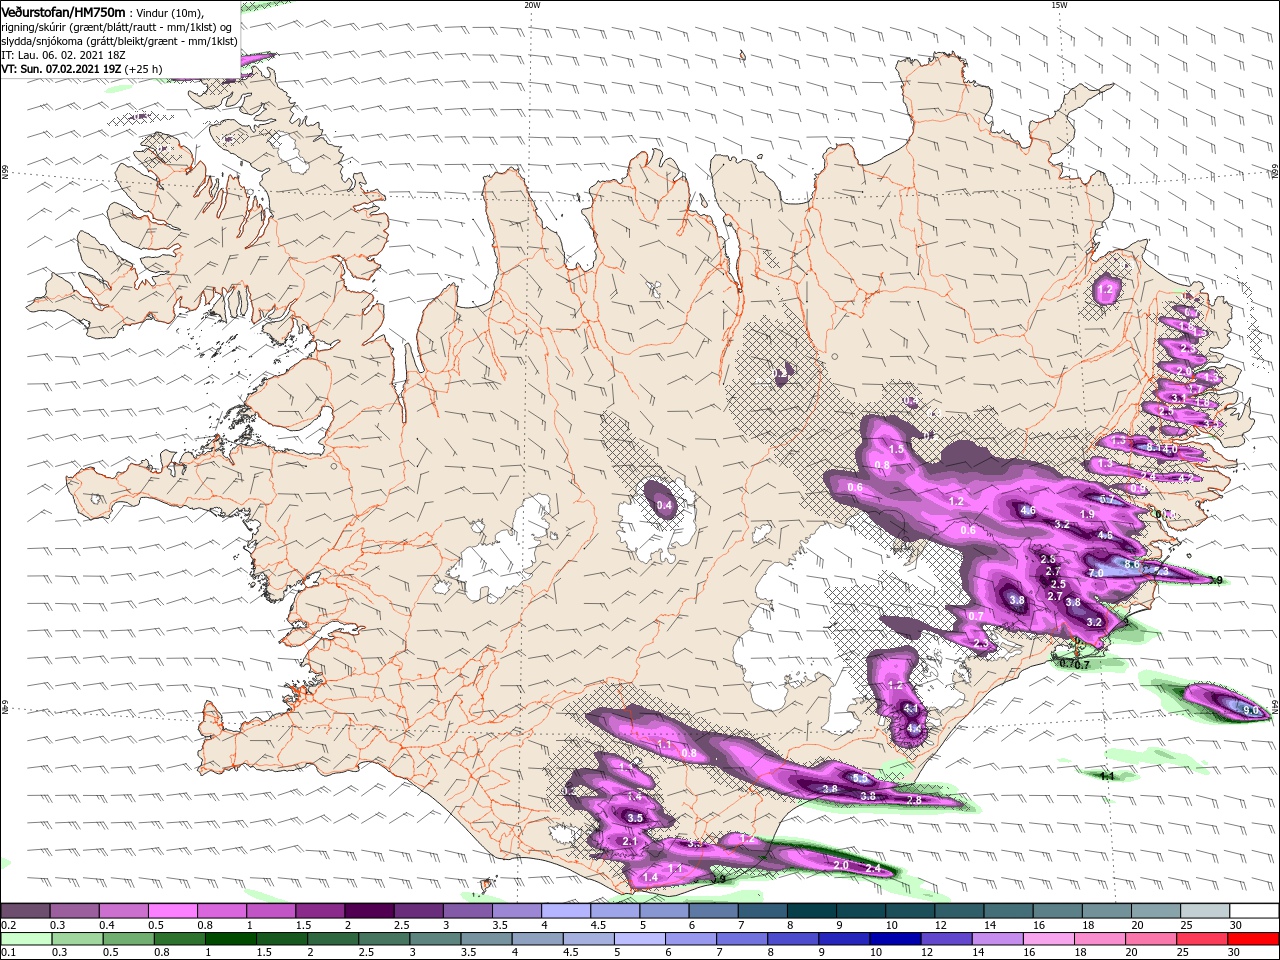Viewport: 1280px width, 960px height.
Task: Click the 5.5 precipitation value on map
Action: tap(859, 777)
